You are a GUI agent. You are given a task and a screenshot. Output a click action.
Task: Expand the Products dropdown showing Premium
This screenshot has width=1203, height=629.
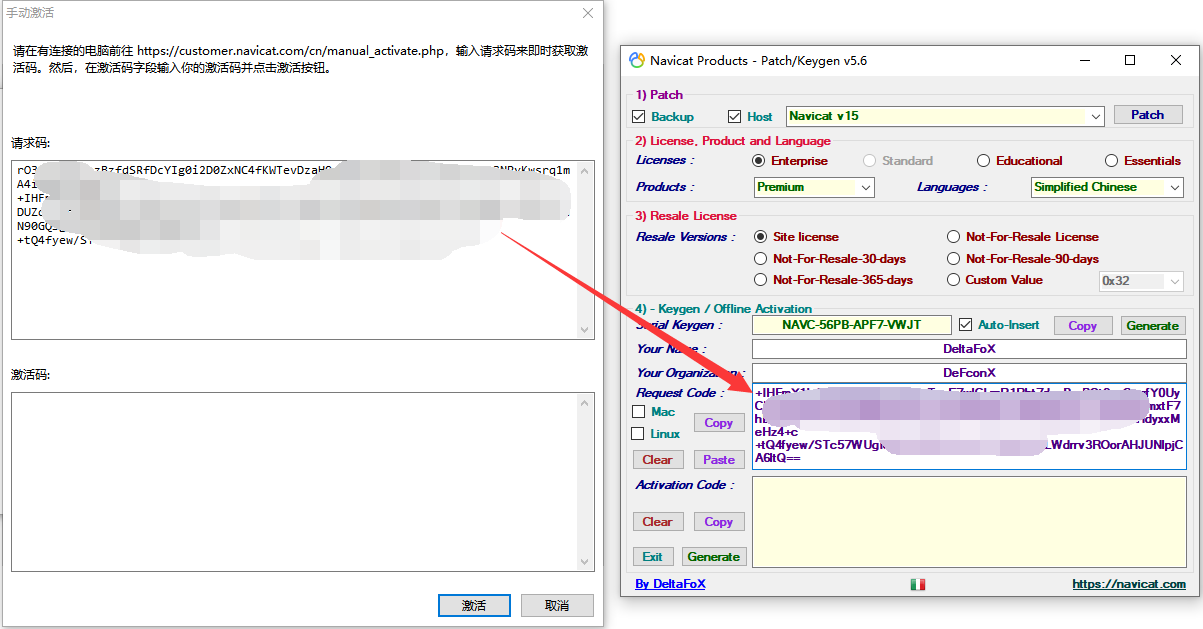865,187
